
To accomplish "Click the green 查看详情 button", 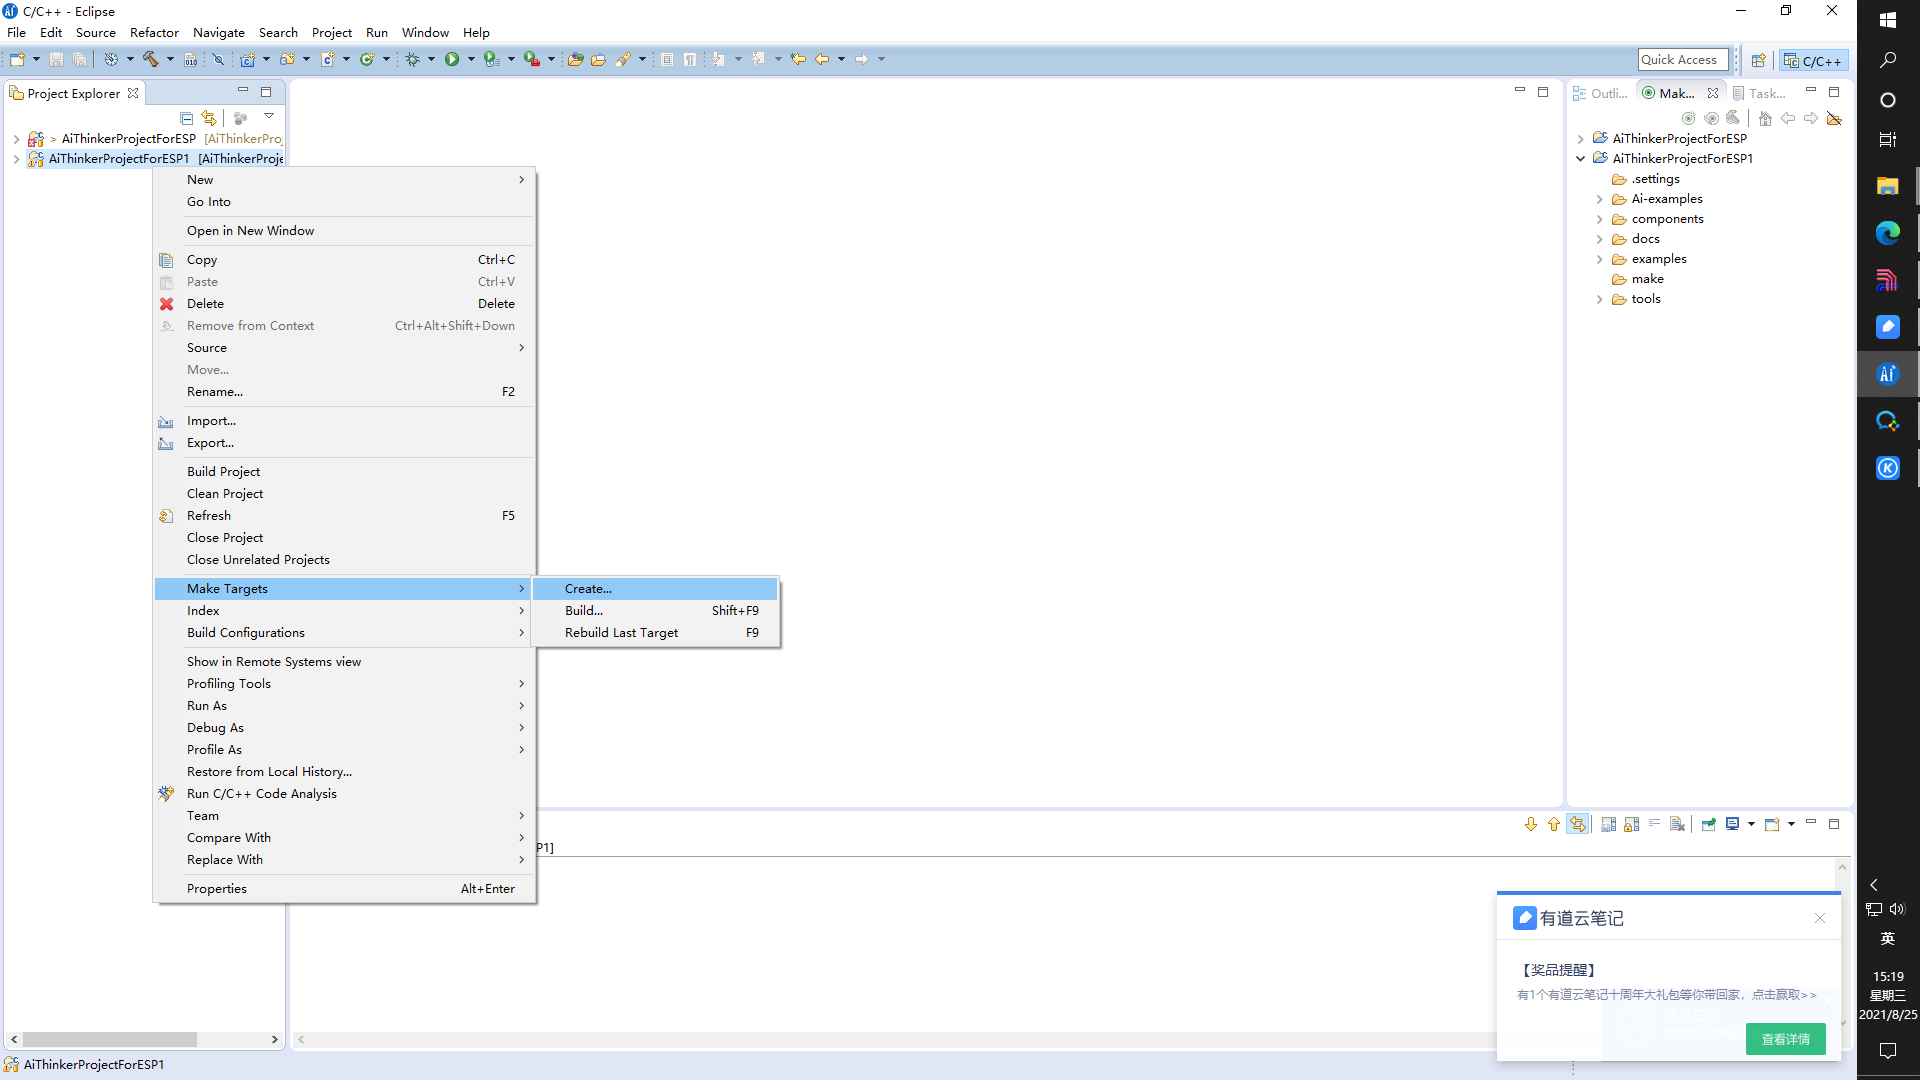I will pyautogui.click(x=1785, y=1039).
